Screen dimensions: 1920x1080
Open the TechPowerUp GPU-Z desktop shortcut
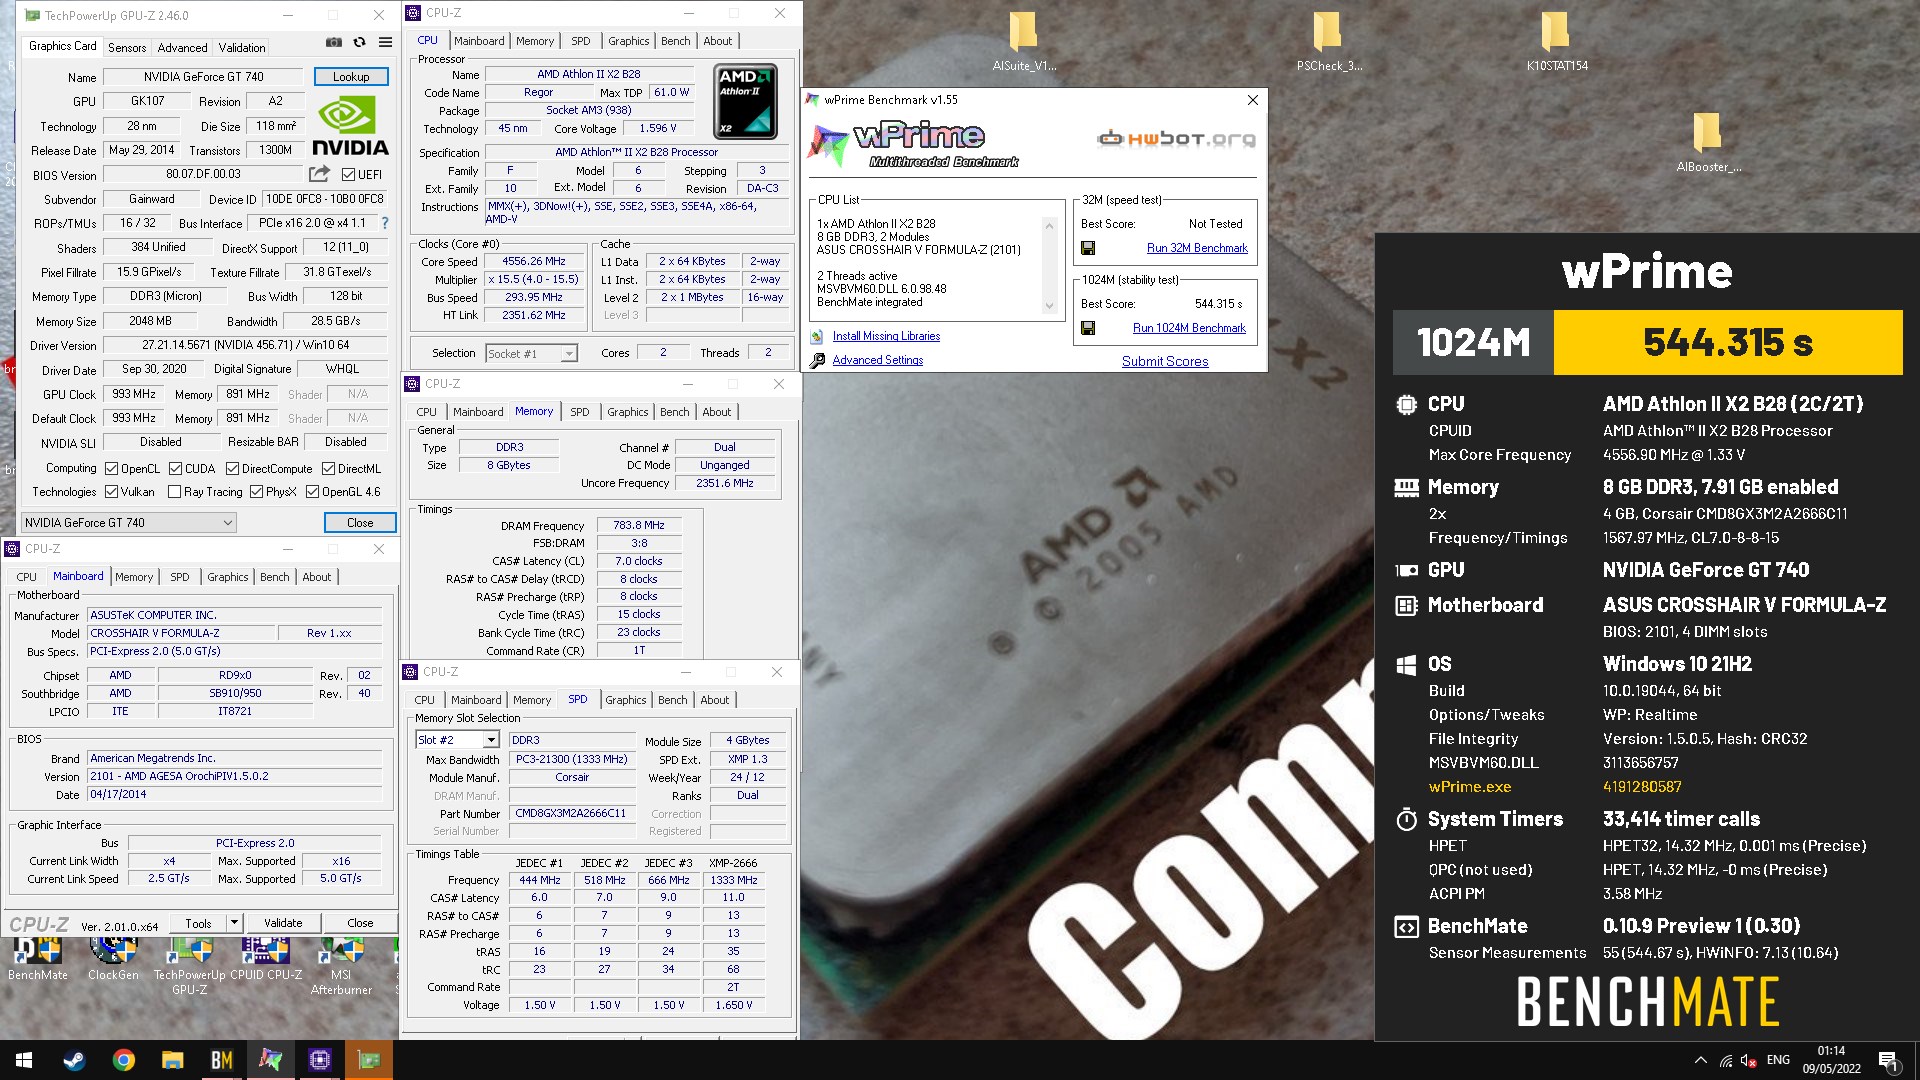click(x=189, y=967)
